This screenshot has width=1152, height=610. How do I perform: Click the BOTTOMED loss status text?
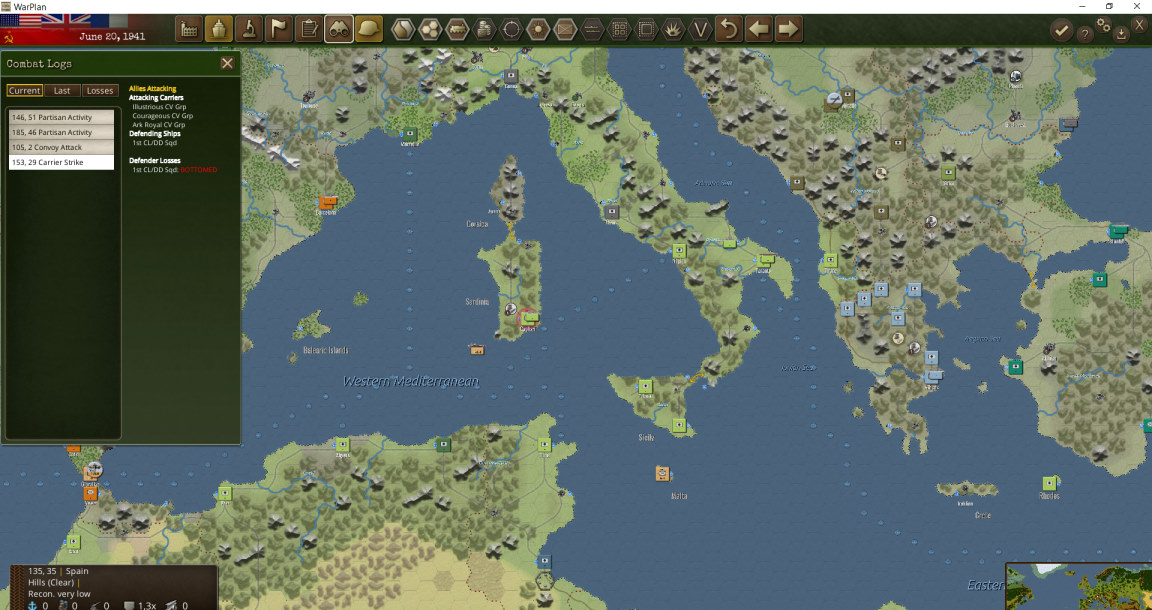click(198, 170)
